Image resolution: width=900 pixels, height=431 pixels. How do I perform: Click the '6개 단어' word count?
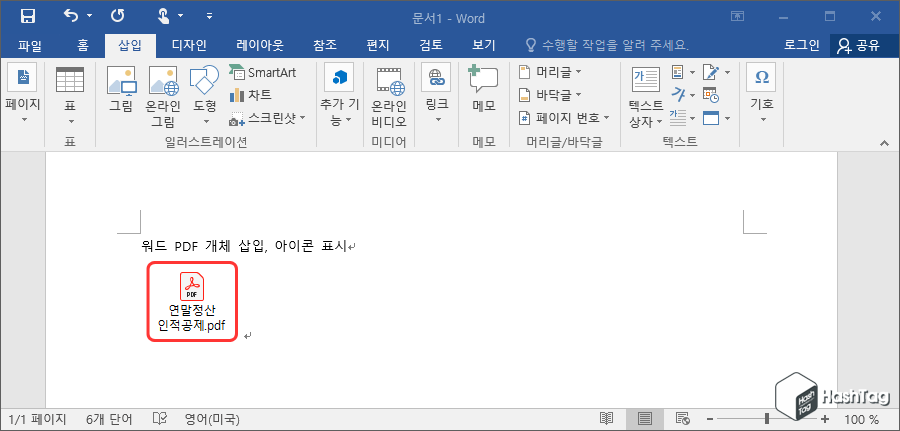[x=109, y=420]
